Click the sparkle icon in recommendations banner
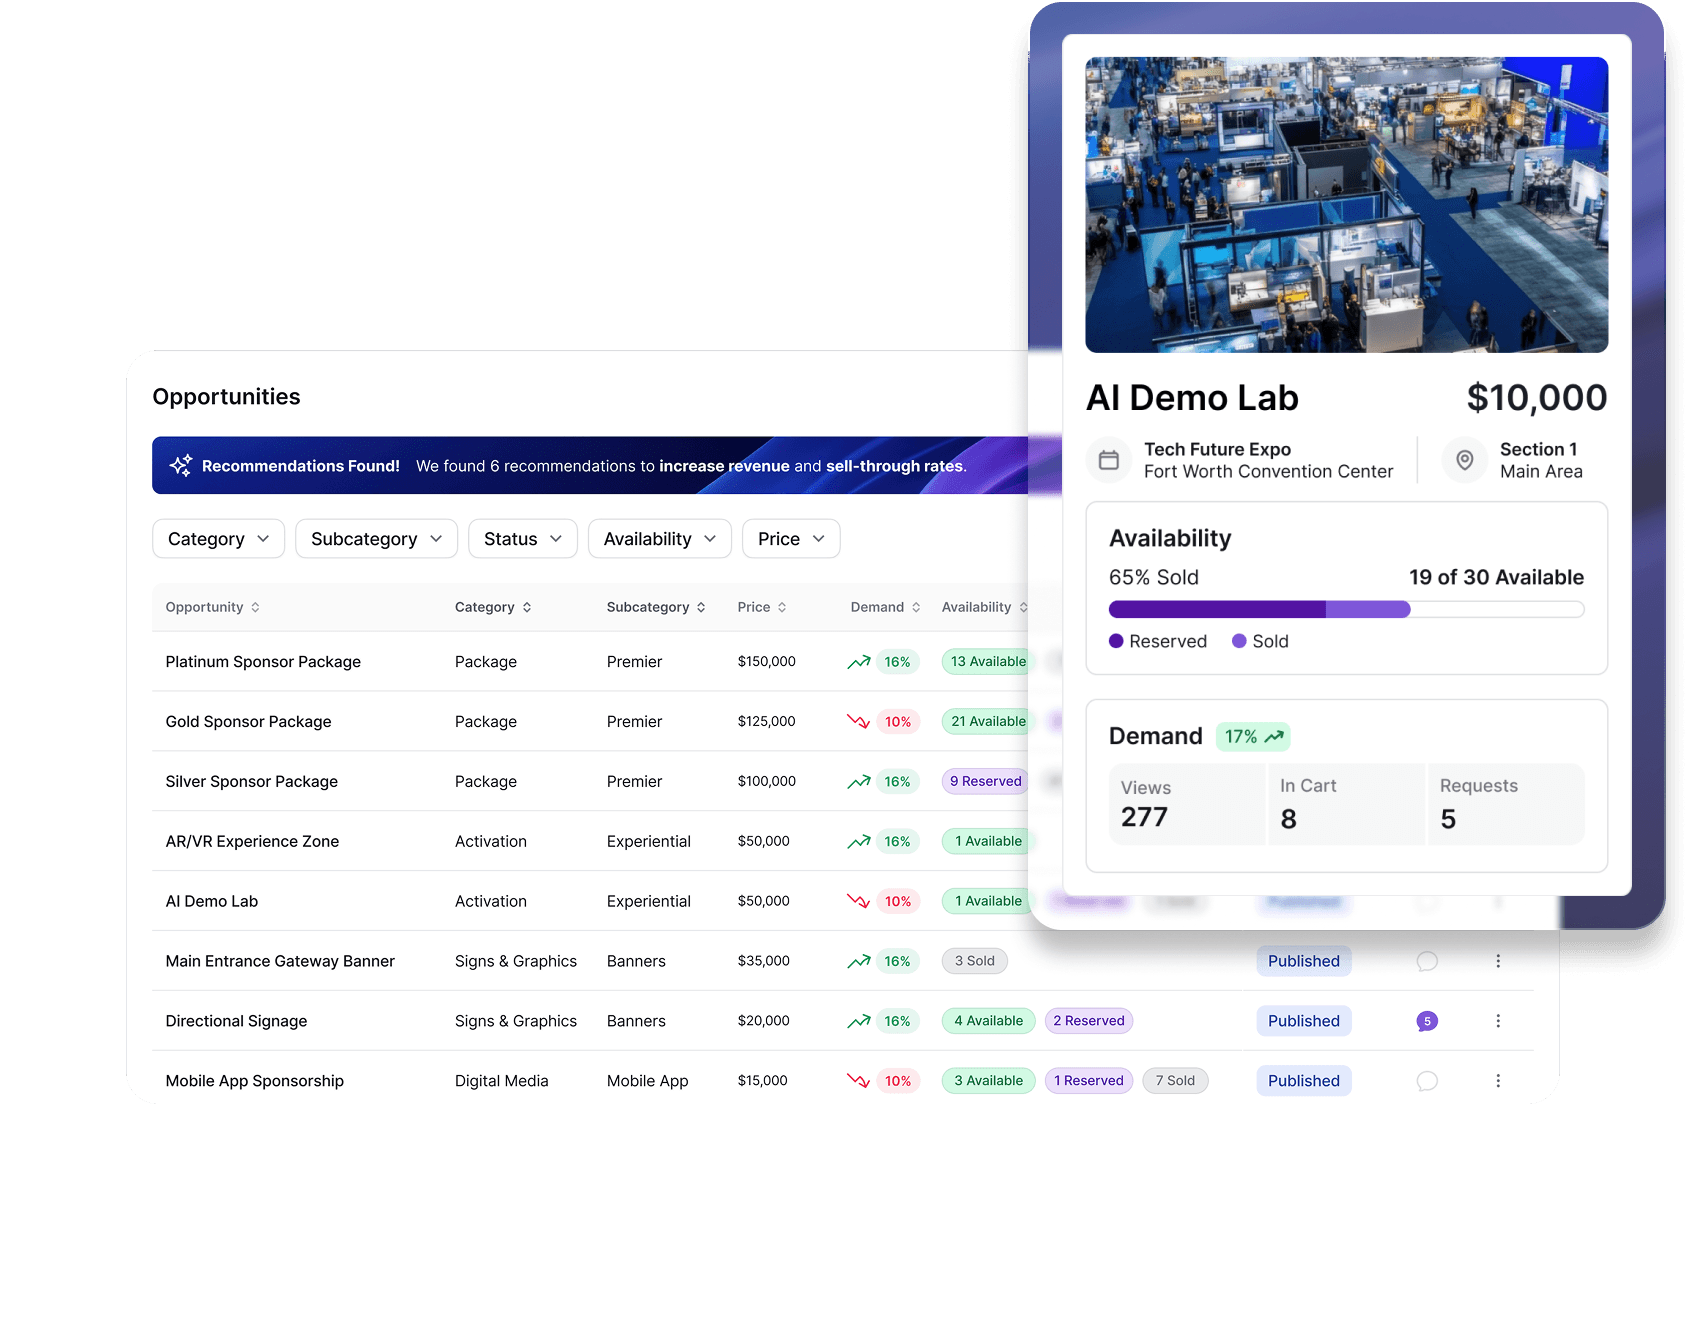The height and width of the screenshot is (1320, 1690). pos(181,465)
